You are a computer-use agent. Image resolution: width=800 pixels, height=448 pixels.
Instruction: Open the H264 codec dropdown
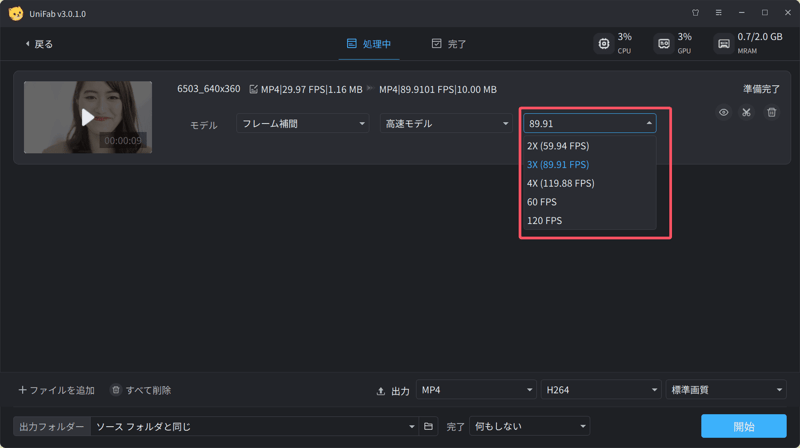pyautogui.click(x=600, y=390)
